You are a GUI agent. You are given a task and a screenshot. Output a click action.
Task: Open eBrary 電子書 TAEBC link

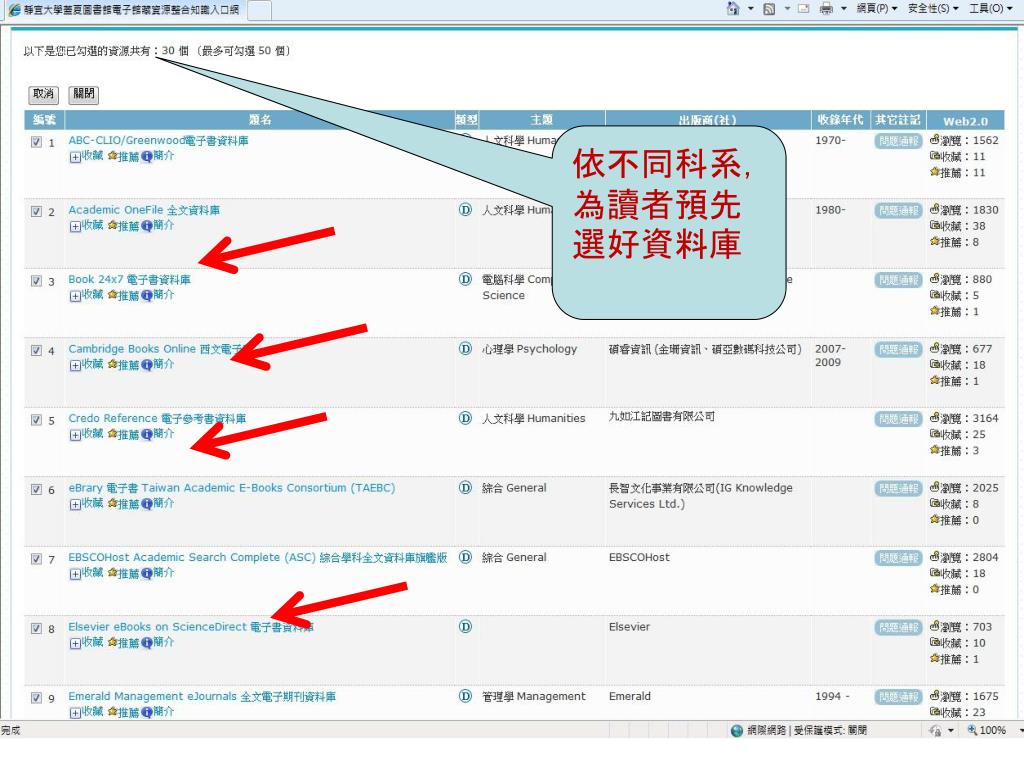click(x=231, y=488)
